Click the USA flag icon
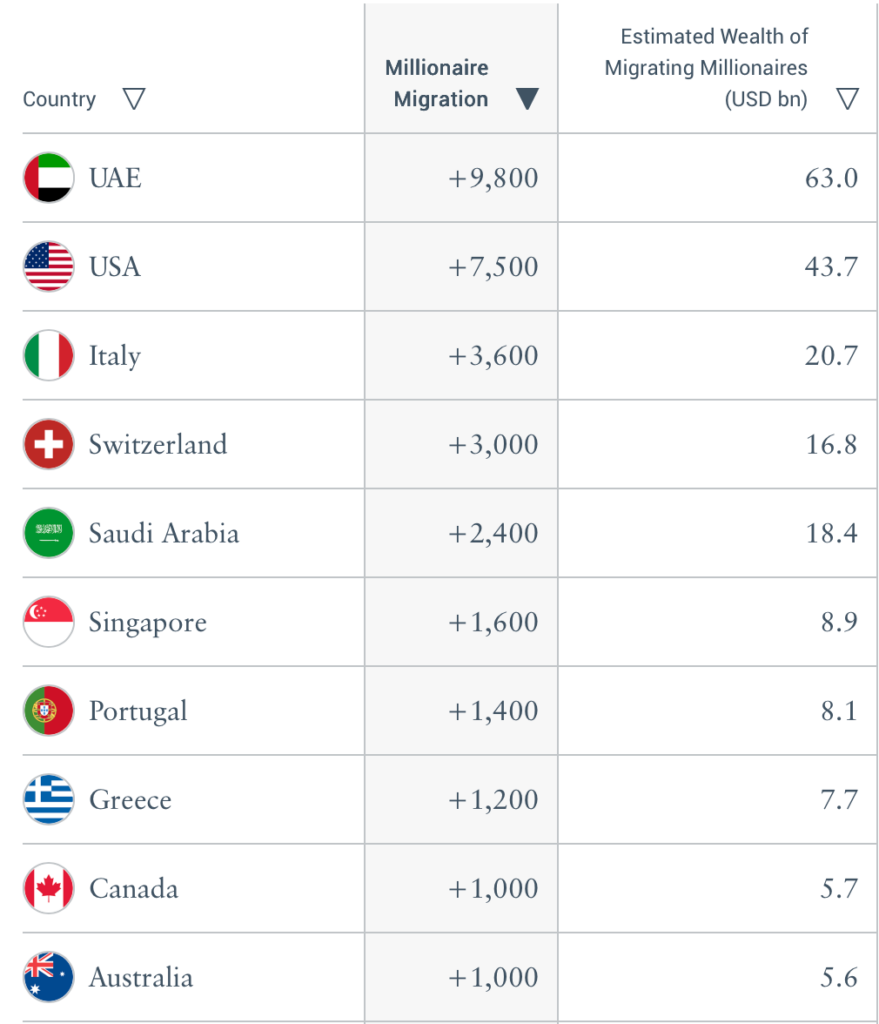This screenshot has height=1024, width=879. click(x=48, y=267)
